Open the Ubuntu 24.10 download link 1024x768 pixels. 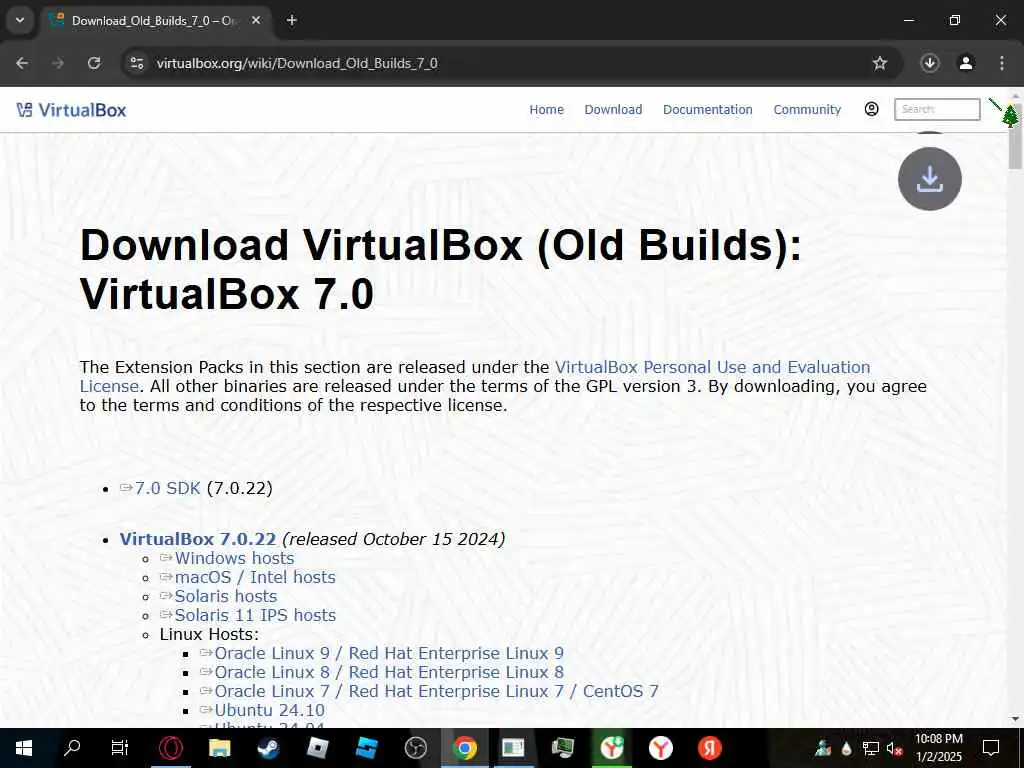click(x=270, y=710)
